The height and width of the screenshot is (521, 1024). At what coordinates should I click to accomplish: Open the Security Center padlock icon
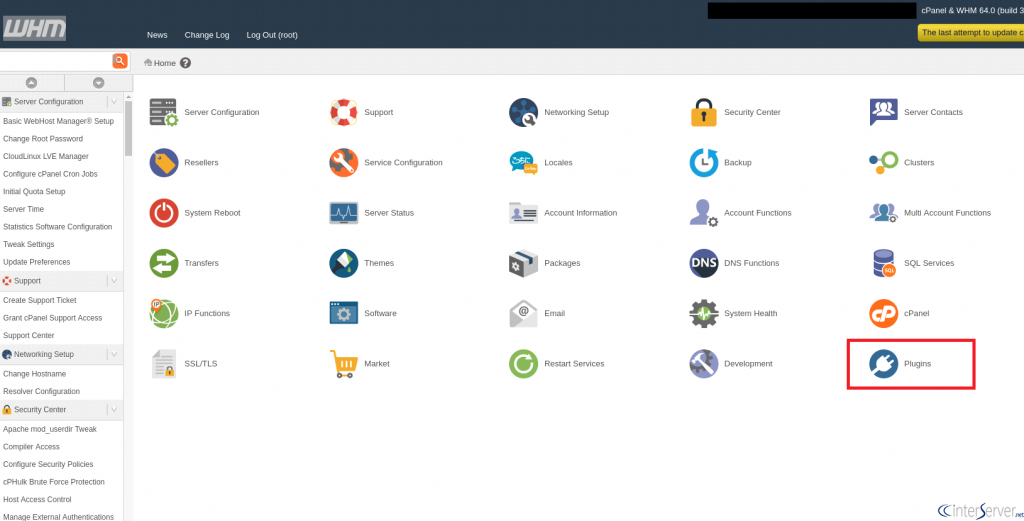point(703,112)
